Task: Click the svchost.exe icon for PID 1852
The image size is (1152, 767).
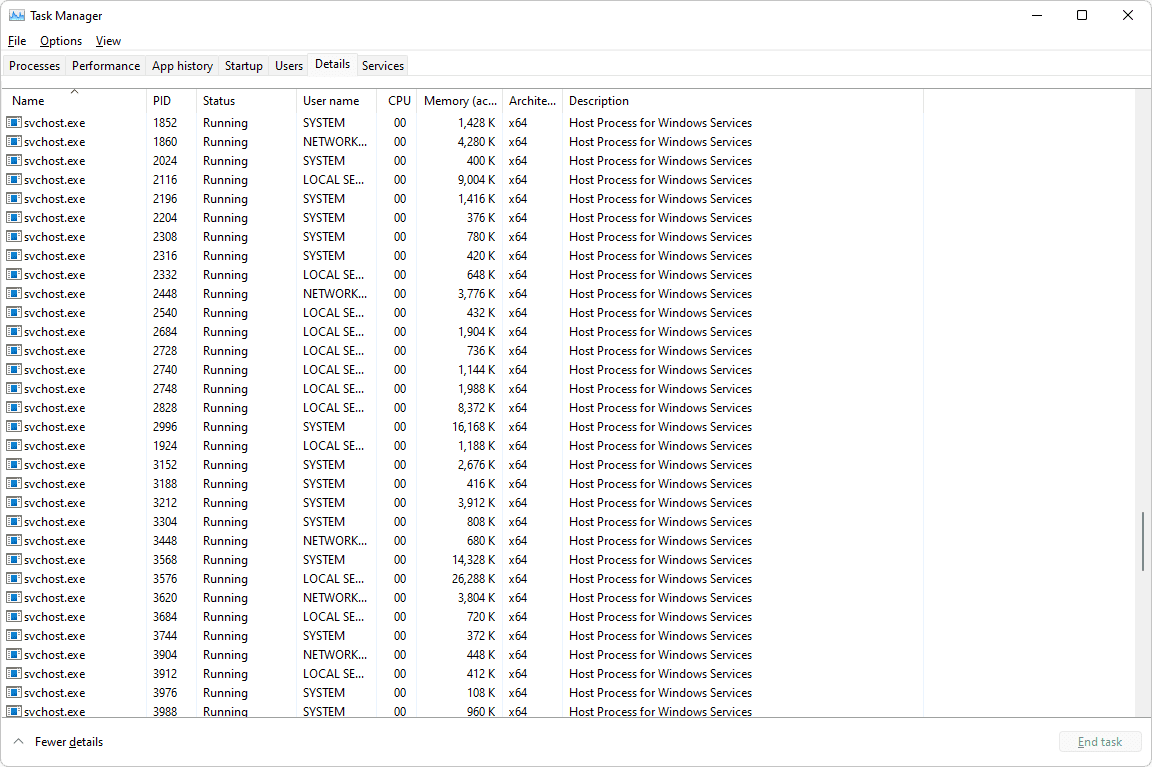Action: [13, 122]
